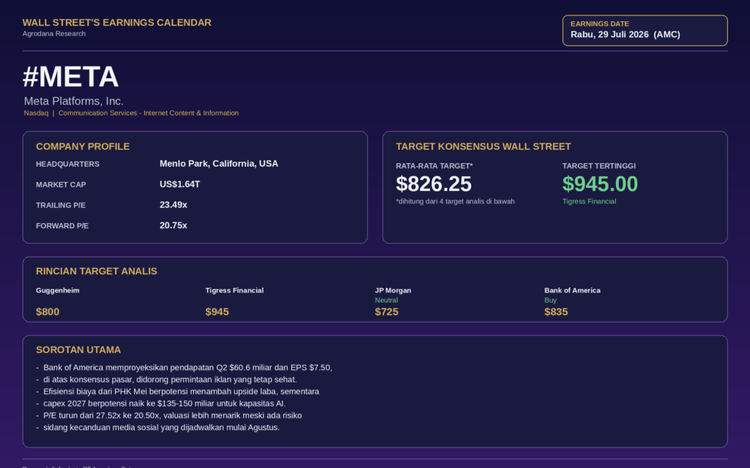Click the $945.00 highest target figure
This screenshot has width=750, height=468.
click(600, 184)
